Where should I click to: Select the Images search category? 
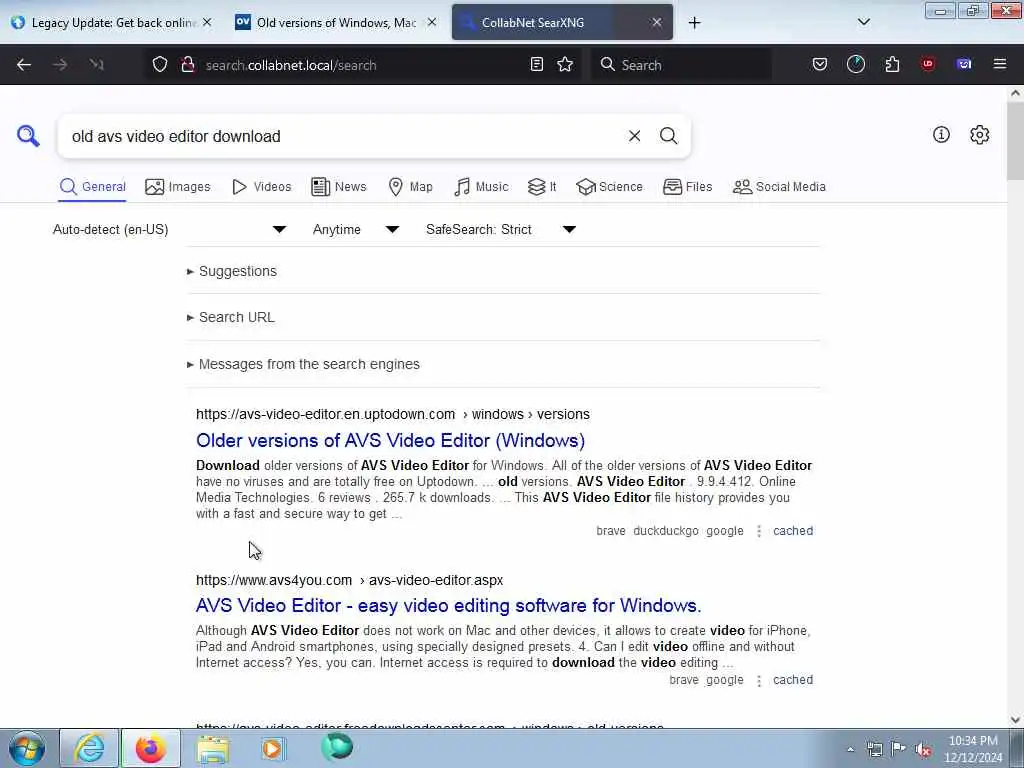pyautogui.click(x=178, y=187)
